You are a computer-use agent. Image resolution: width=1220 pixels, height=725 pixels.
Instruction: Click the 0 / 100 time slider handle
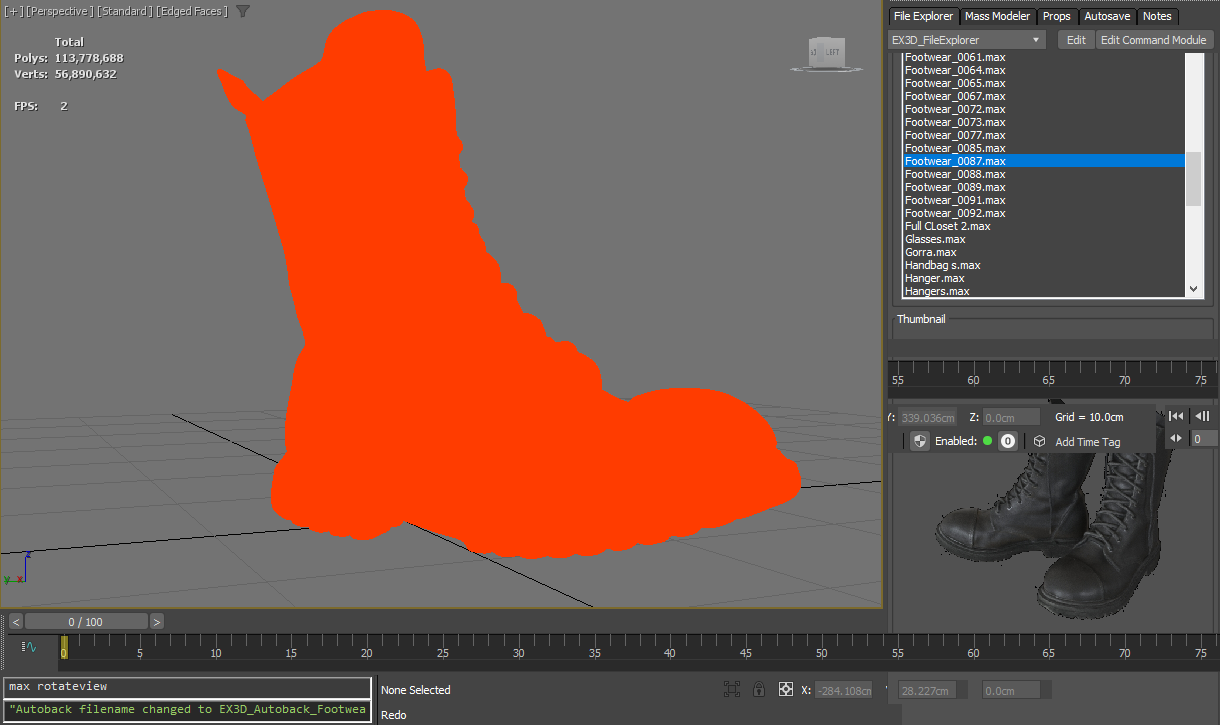[x=86, y=621]
